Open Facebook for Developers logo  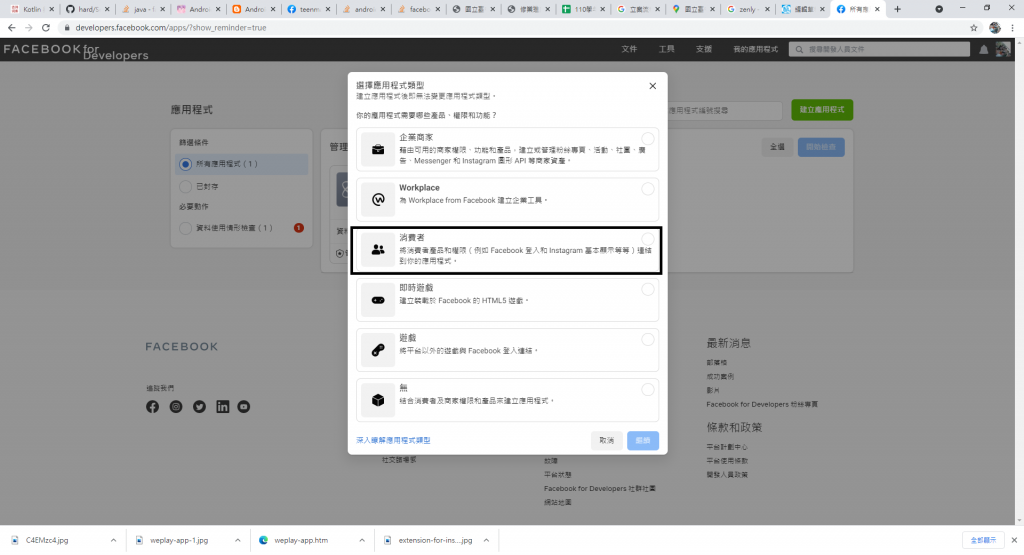click(x=76, y=51)
